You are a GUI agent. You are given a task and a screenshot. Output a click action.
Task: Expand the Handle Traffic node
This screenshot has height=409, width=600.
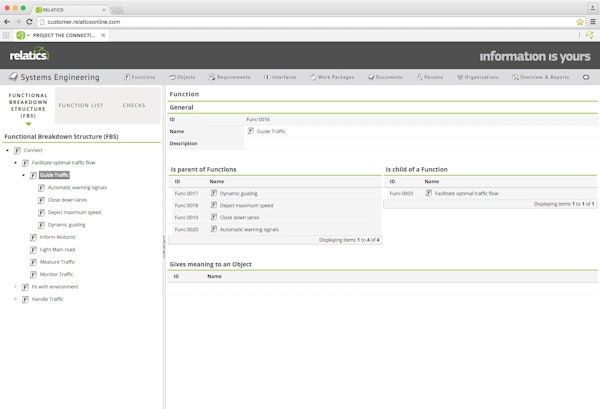15,299
